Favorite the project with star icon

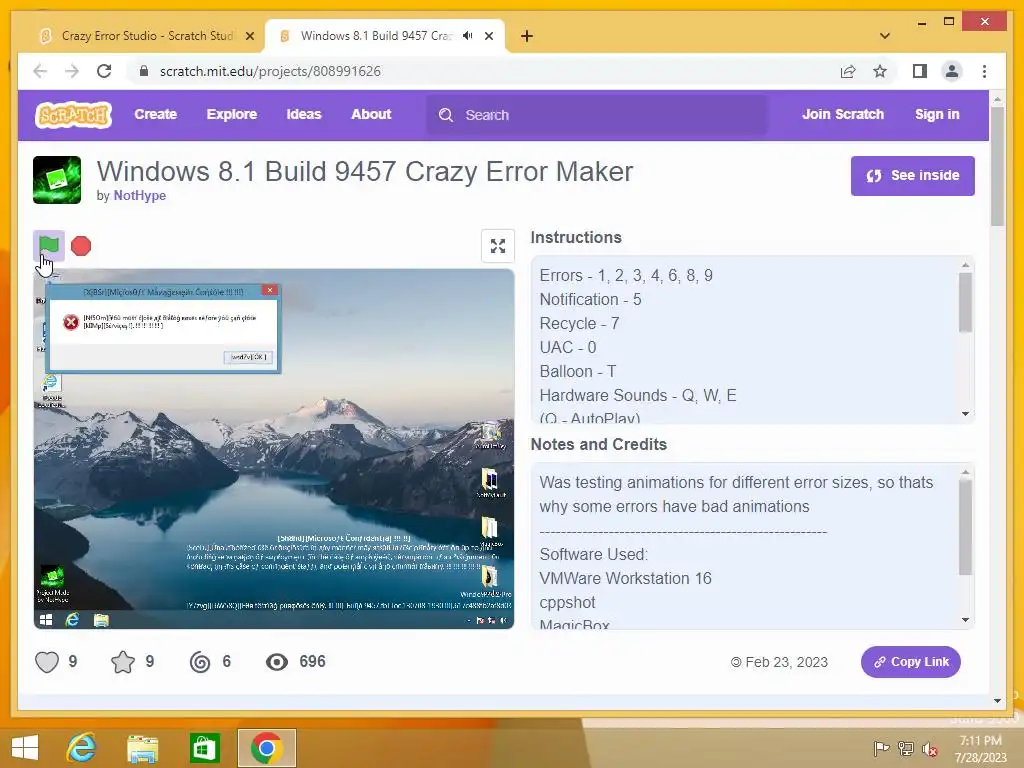pyautogui.click(x=123, y=662)
